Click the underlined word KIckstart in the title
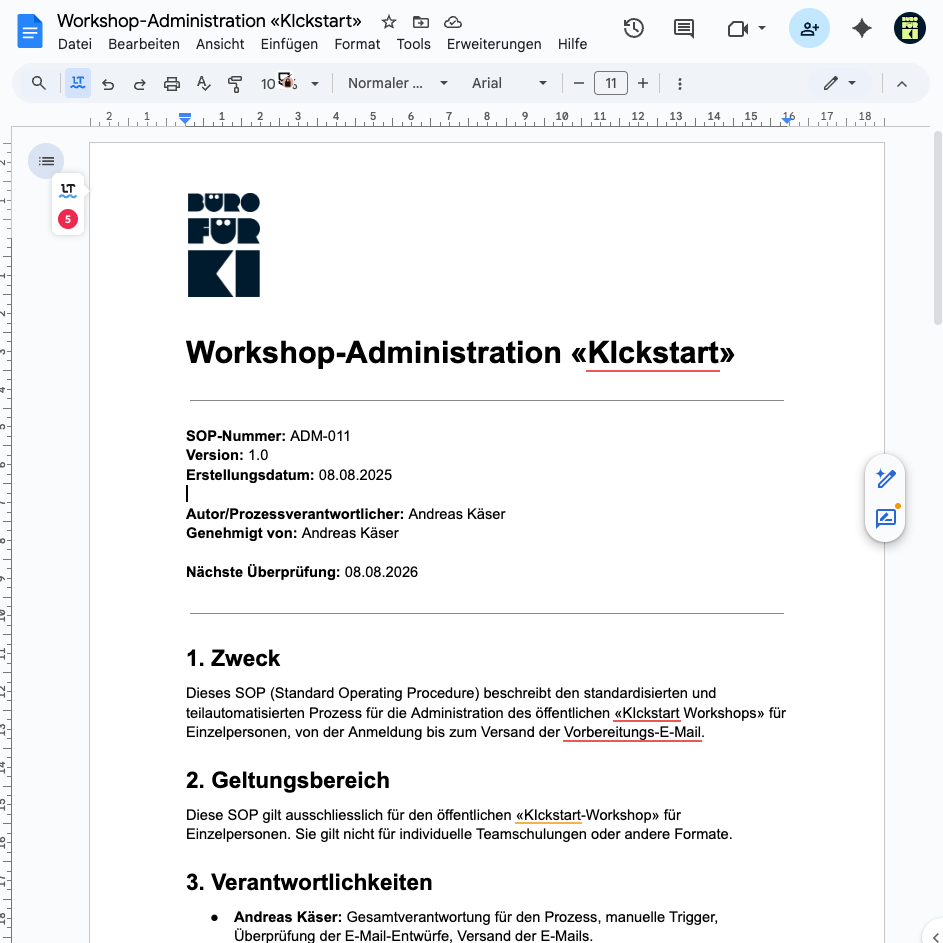 [653, 352]
